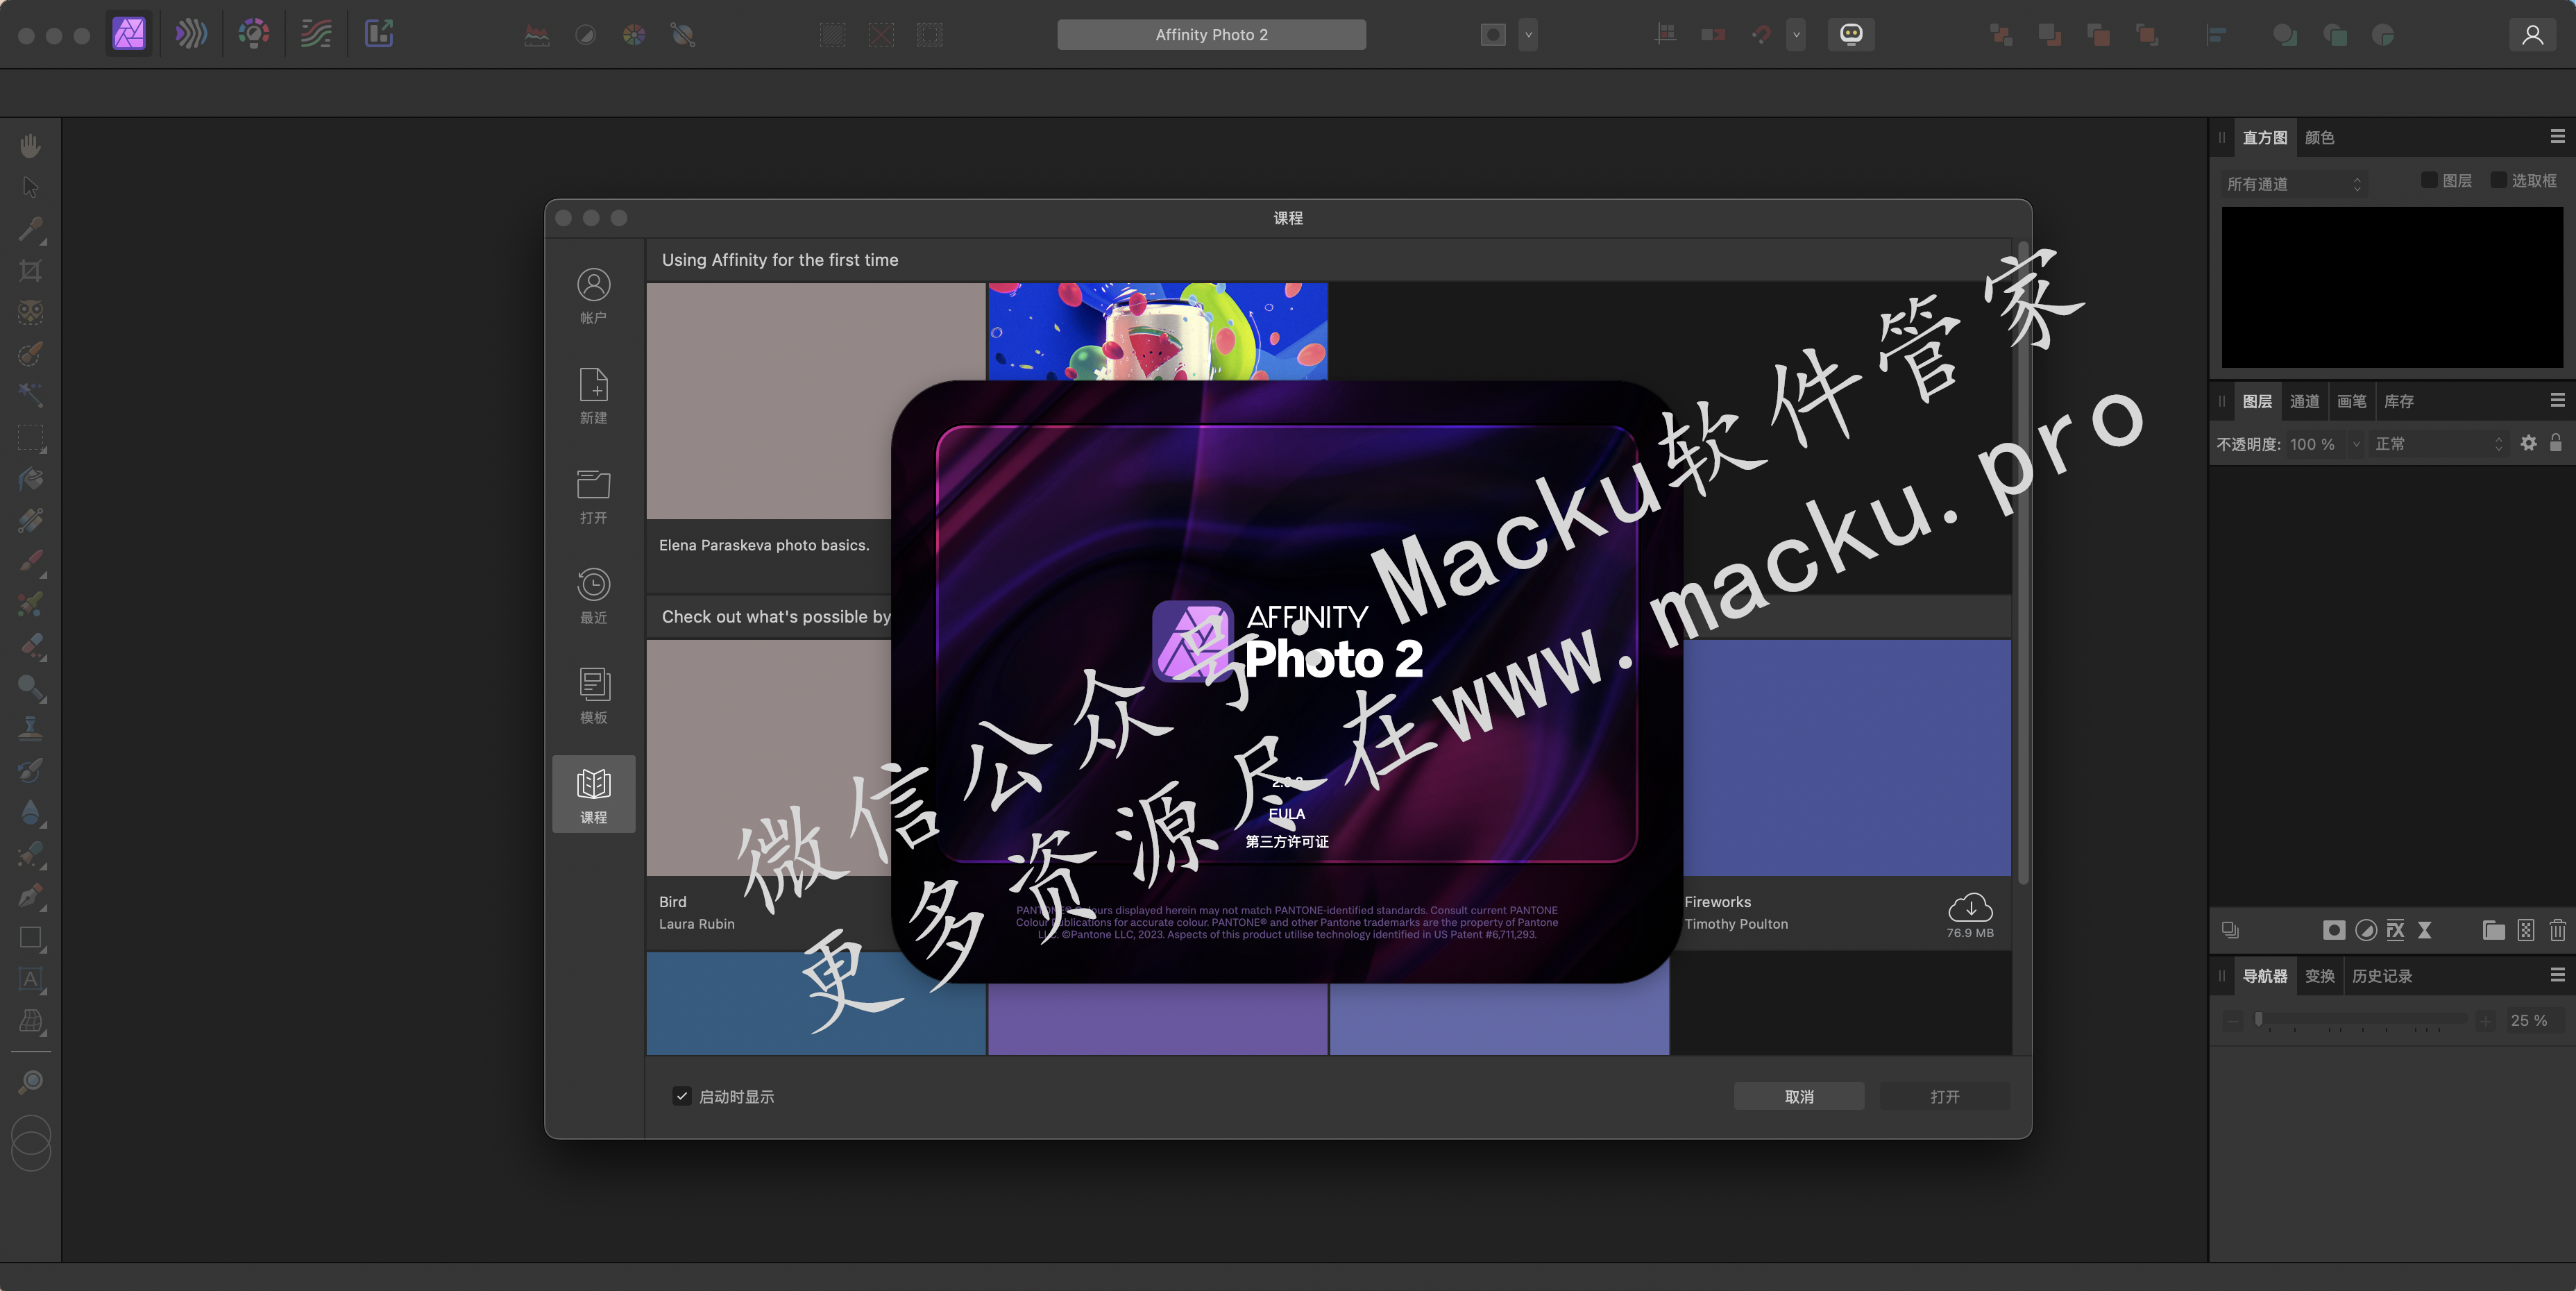Pick the Colour Picker eyedropper tool
The height and width of the screenshot is (1291, 2576).
(x=30, y=229)
